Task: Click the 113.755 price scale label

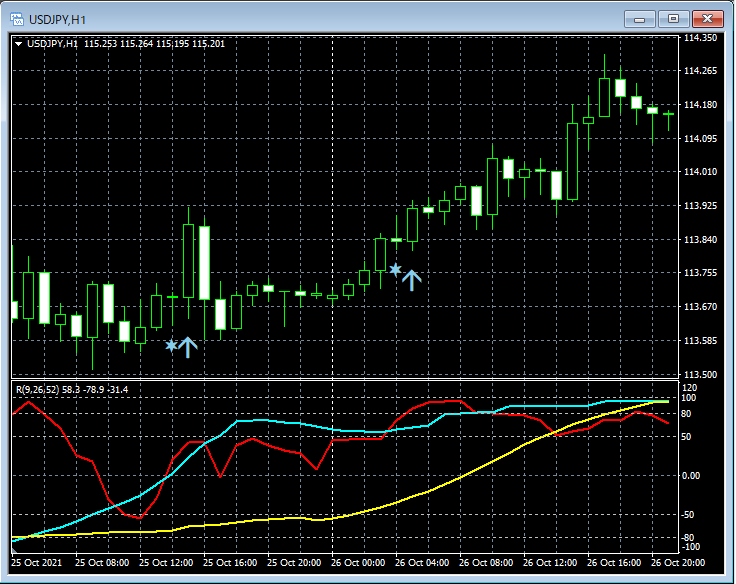Action: coord(700,273)
